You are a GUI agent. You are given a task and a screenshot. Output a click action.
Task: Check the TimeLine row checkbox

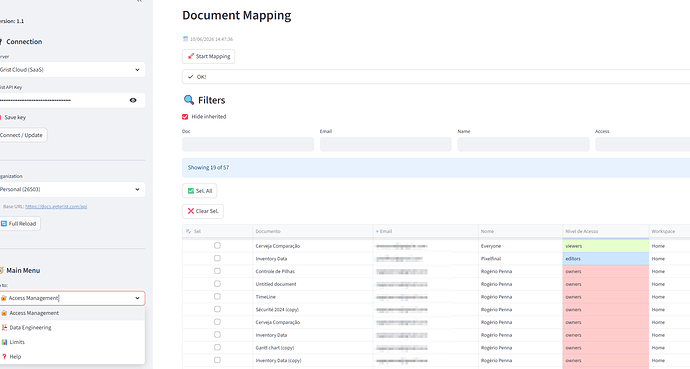[x=217, y=297]
